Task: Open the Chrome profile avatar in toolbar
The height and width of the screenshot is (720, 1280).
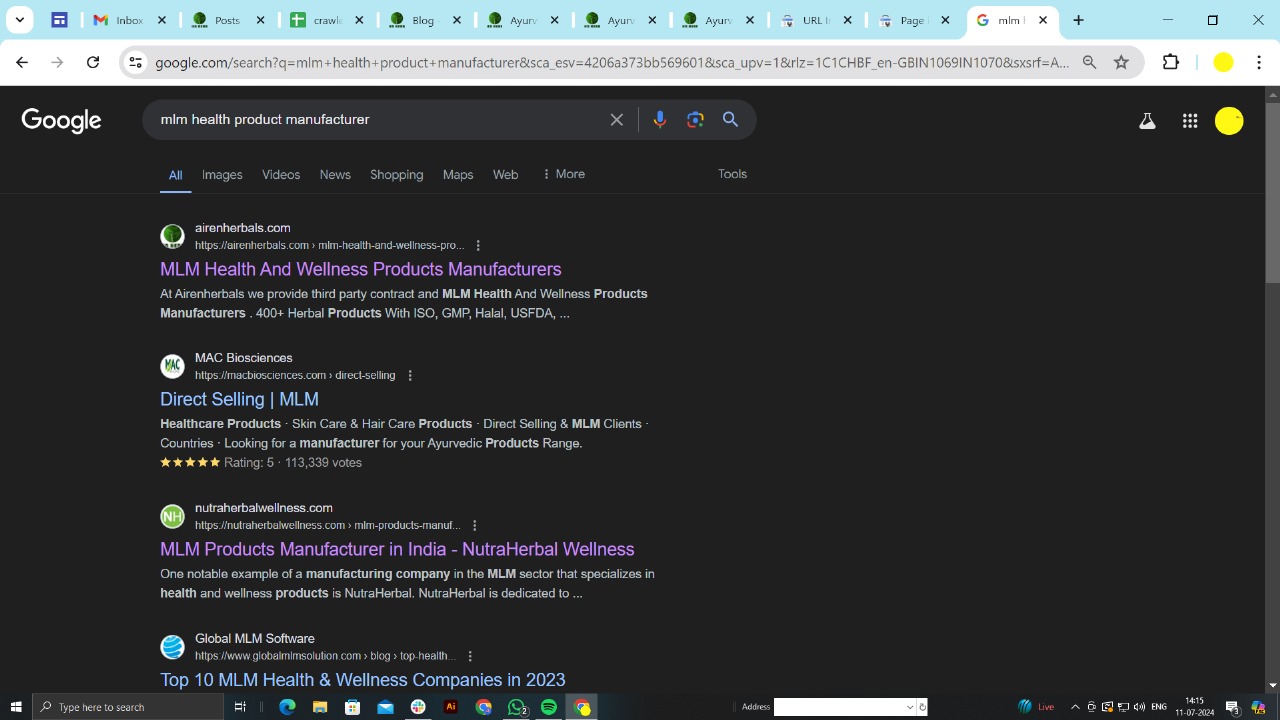Action: [x=1223, y=62]
